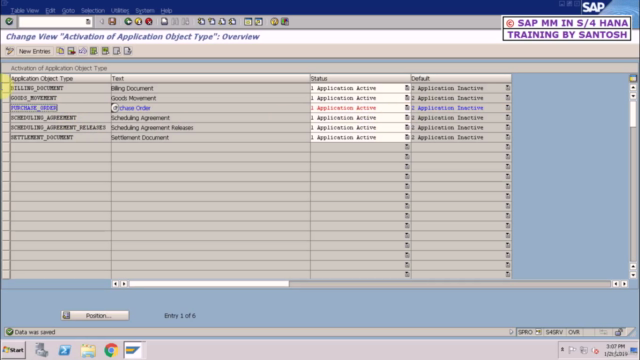Open PowerShell from the taskbar
The image size is (640, 360).
click(x=65, y=350)
